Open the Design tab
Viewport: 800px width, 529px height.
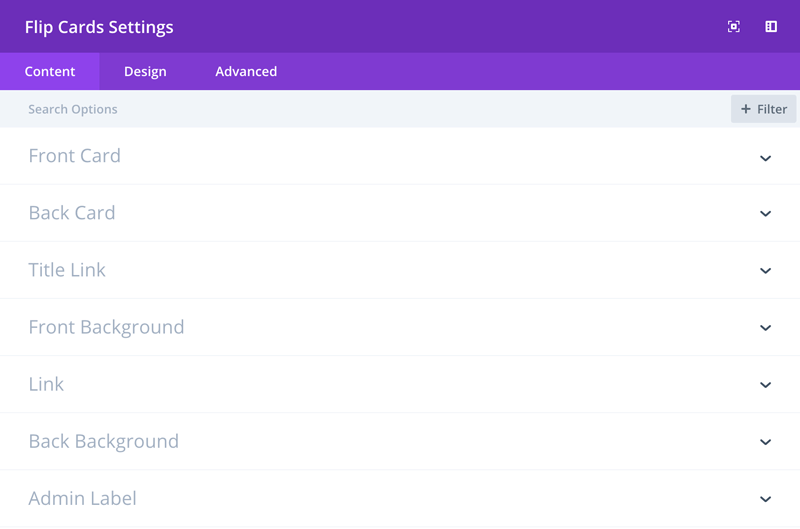point(145,71)
